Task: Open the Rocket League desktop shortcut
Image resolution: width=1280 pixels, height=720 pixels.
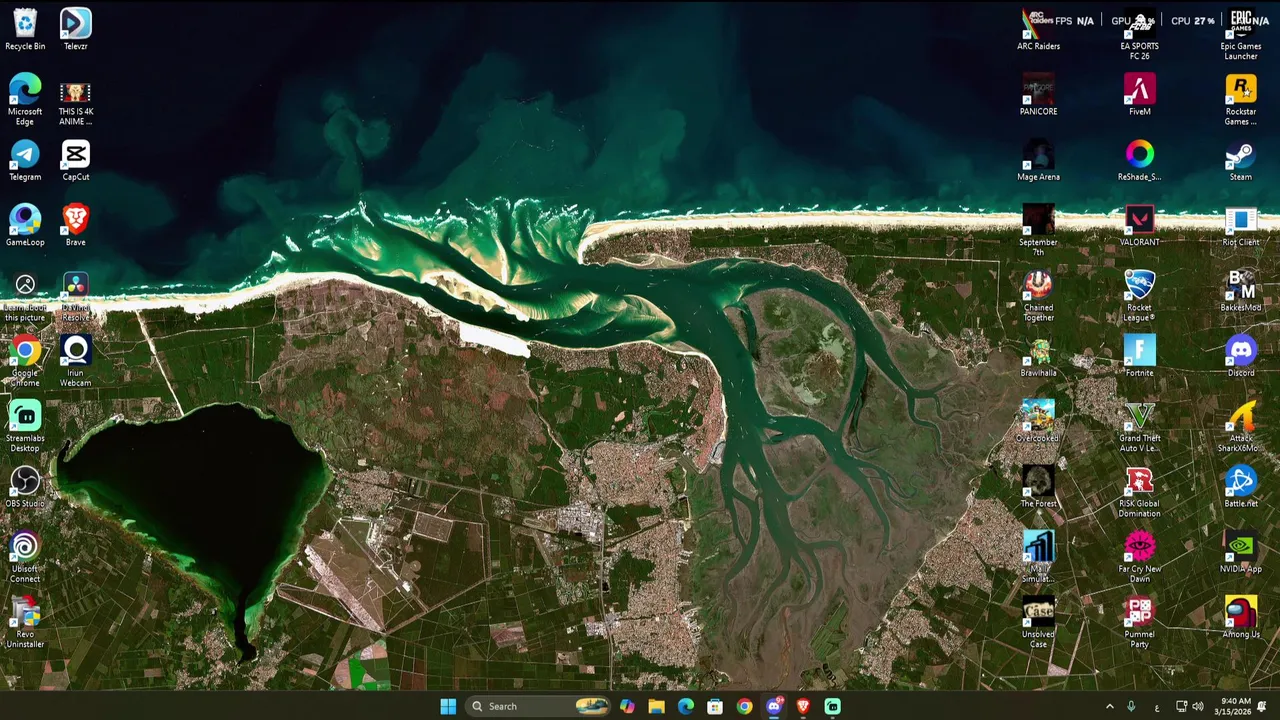Action: pyautogui.click(x=1139, y=296)
